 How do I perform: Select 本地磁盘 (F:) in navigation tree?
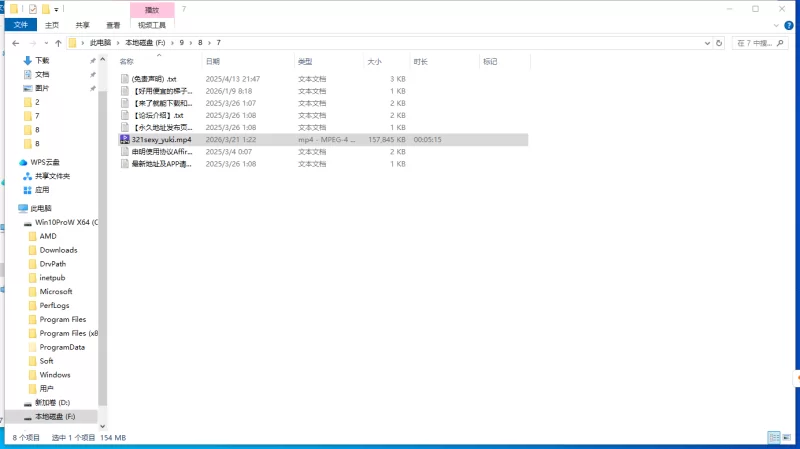(55, 416)
